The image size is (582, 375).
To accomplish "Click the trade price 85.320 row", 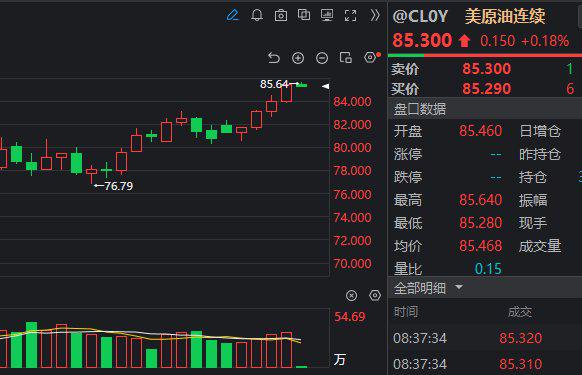I will click(520, 338).
